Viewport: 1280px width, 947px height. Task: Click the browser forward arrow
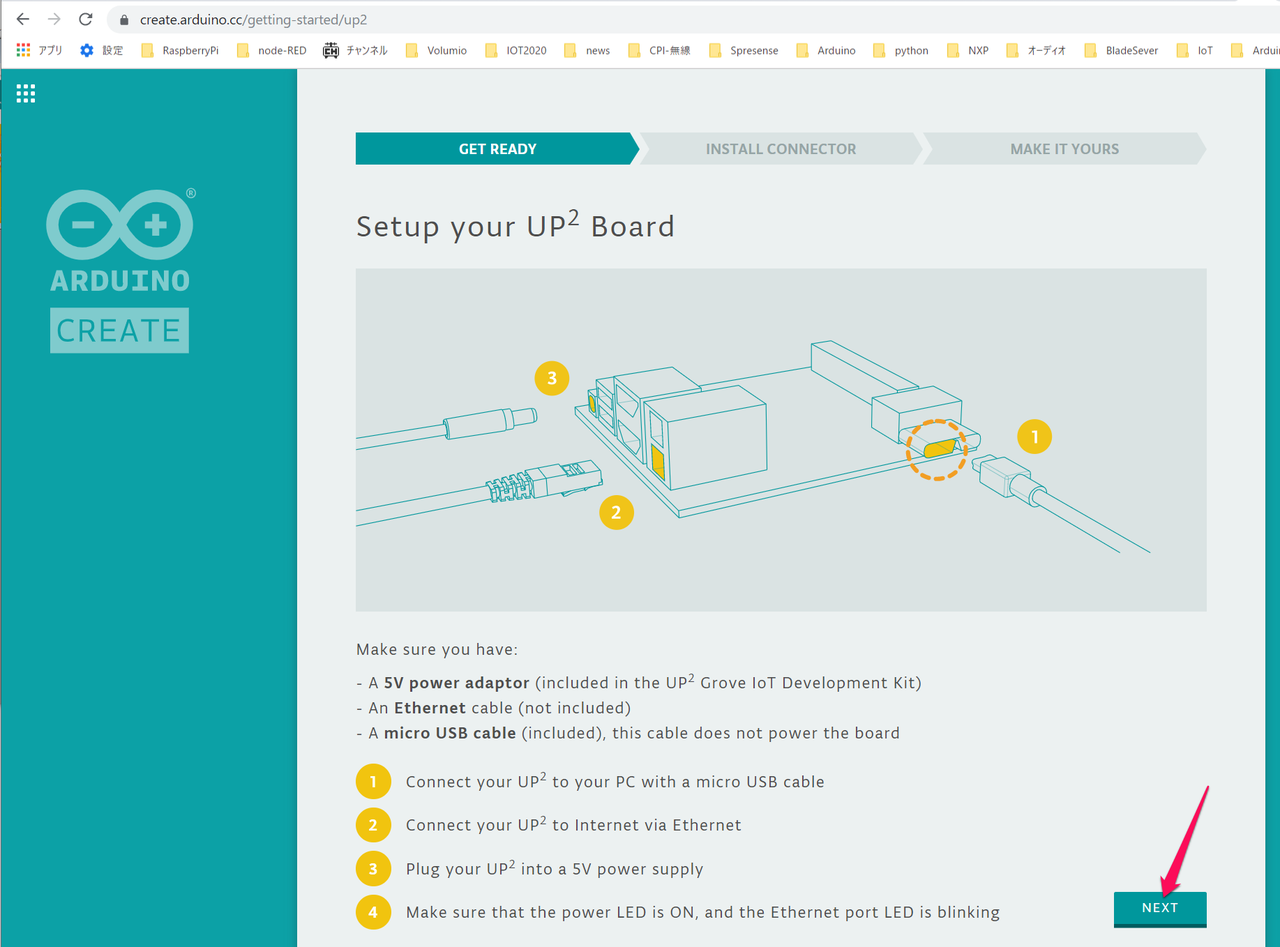[54, 19]
